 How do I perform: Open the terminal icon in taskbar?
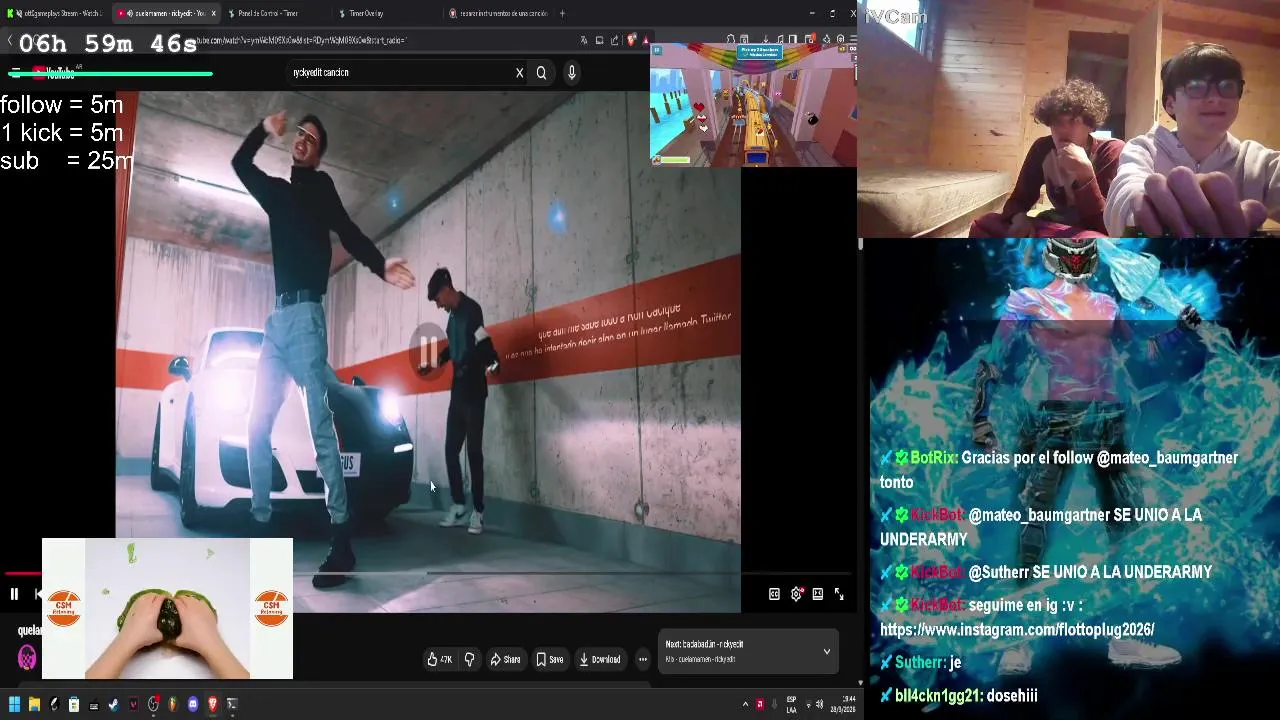point(232,704)
